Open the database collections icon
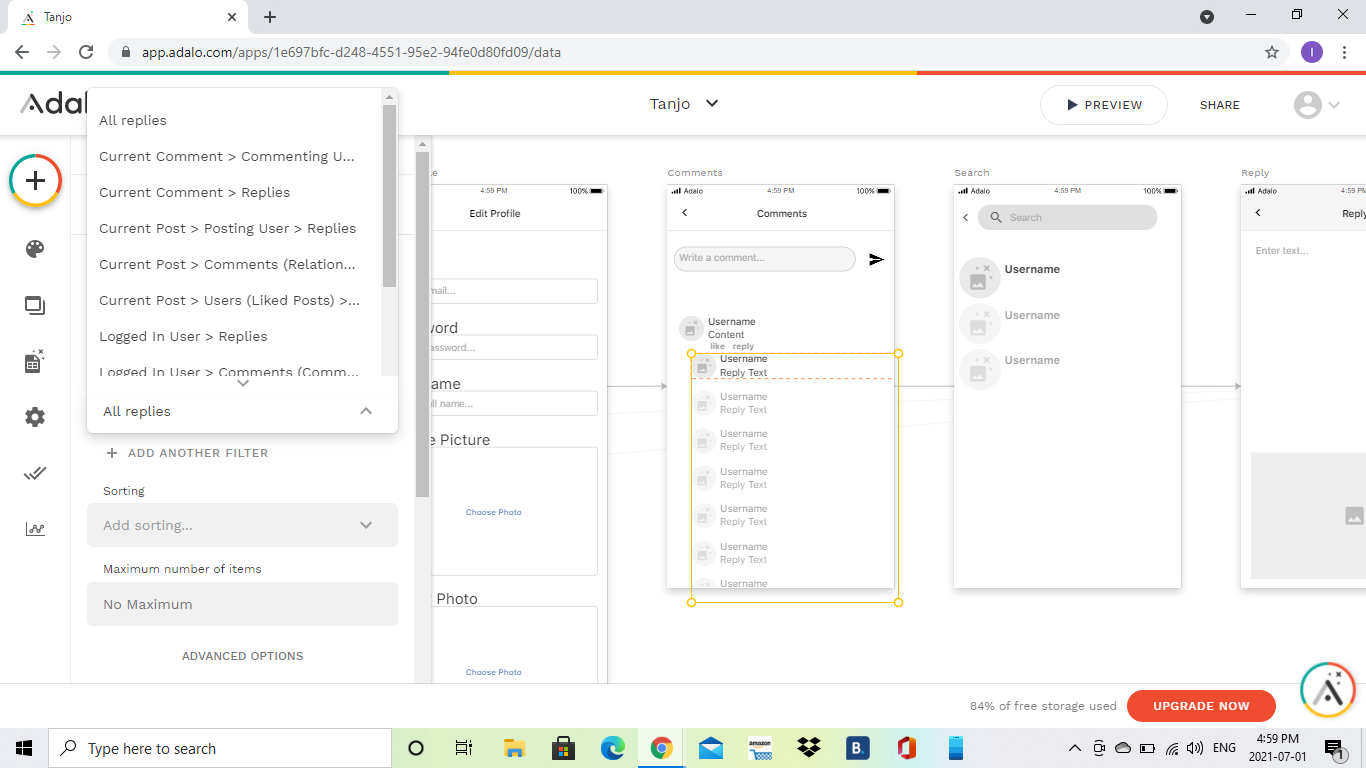 pyautogui.click(x=35, y=362)
